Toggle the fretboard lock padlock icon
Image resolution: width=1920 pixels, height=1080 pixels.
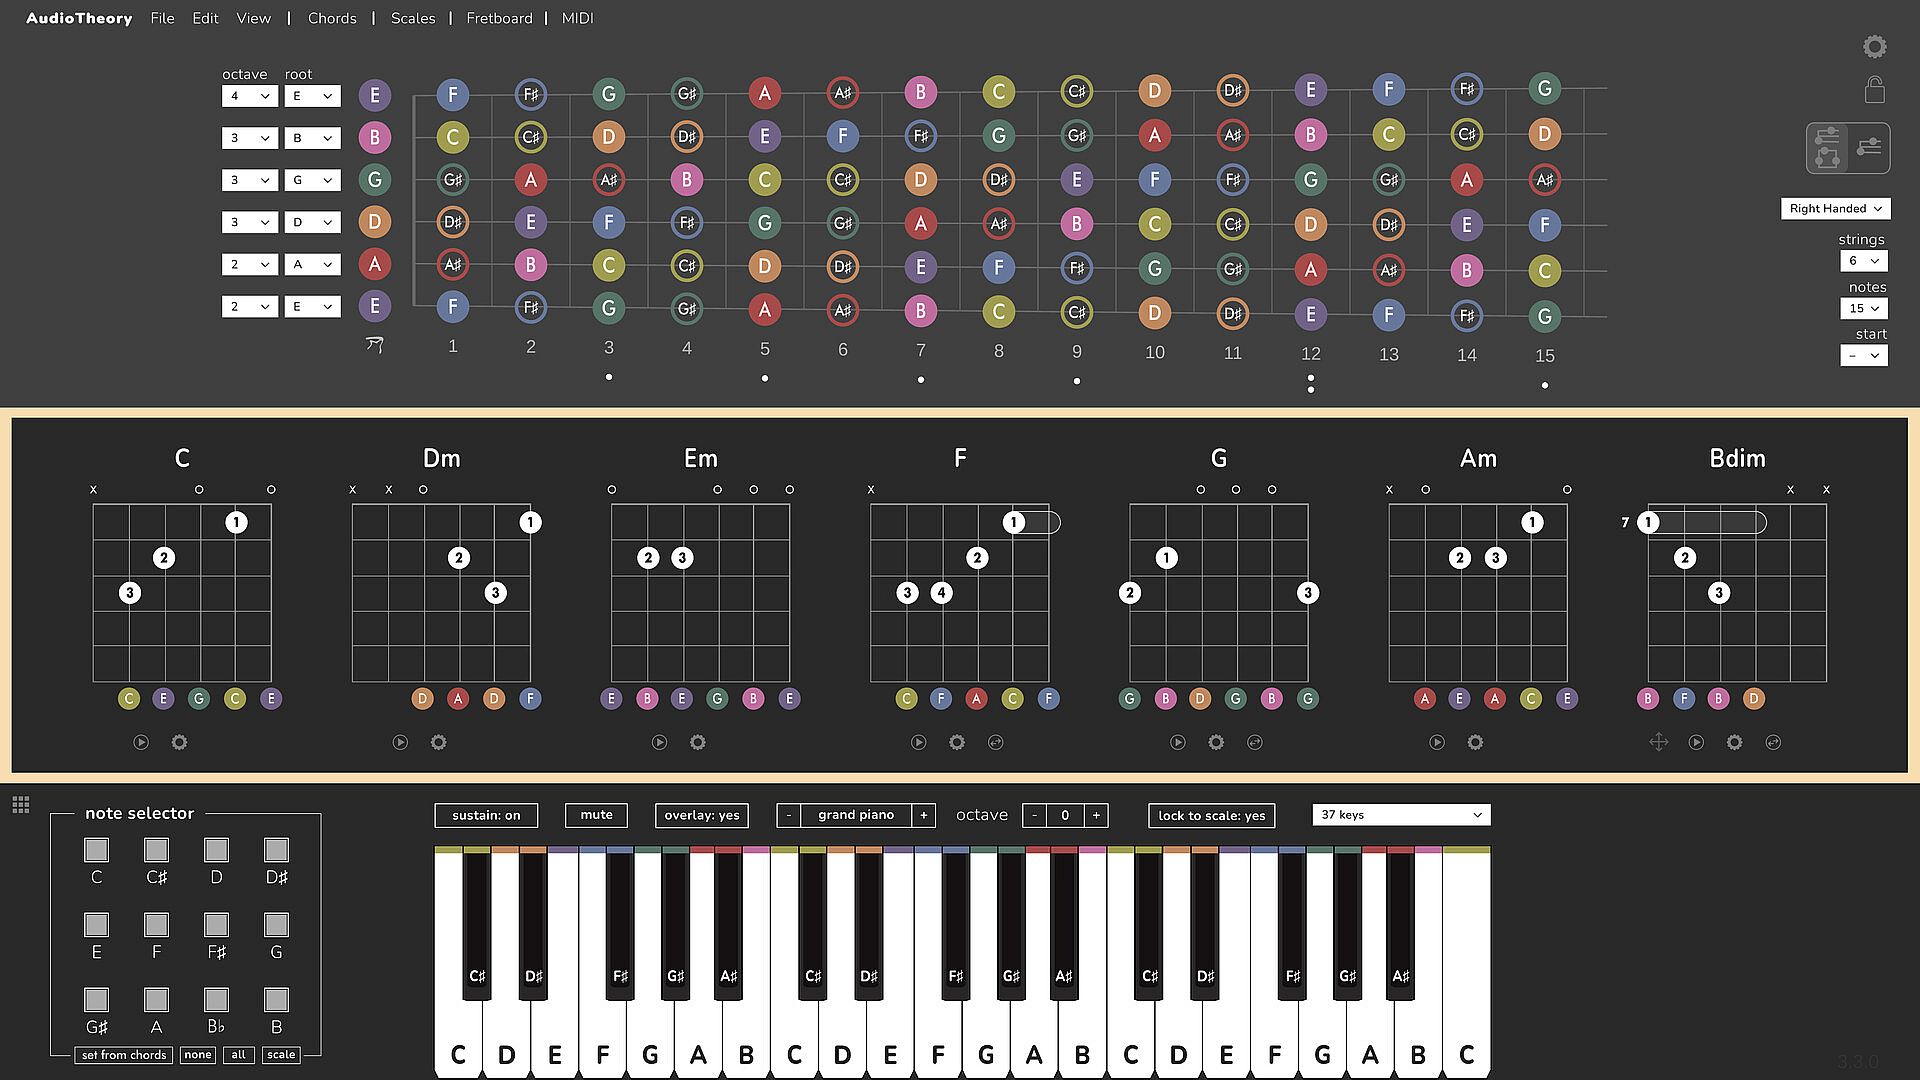click(x=1874, y=90)
